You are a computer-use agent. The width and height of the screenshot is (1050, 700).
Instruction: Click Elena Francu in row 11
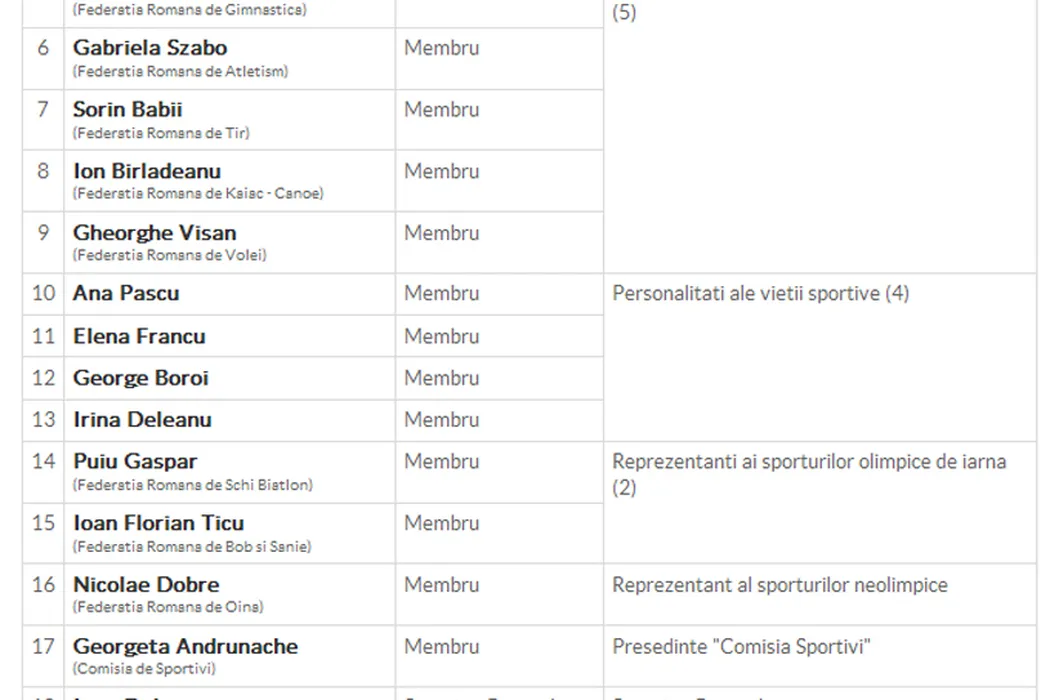point(139,336)
